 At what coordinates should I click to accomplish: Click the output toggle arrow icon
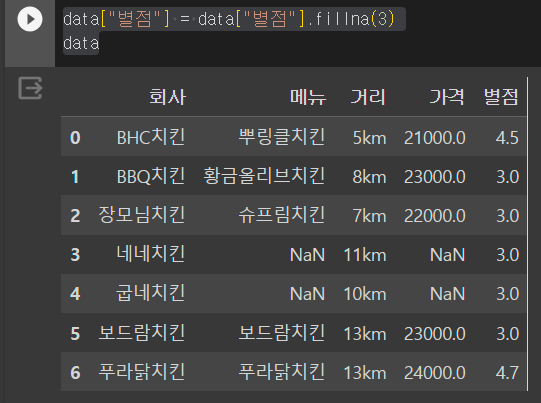(30, 88)
